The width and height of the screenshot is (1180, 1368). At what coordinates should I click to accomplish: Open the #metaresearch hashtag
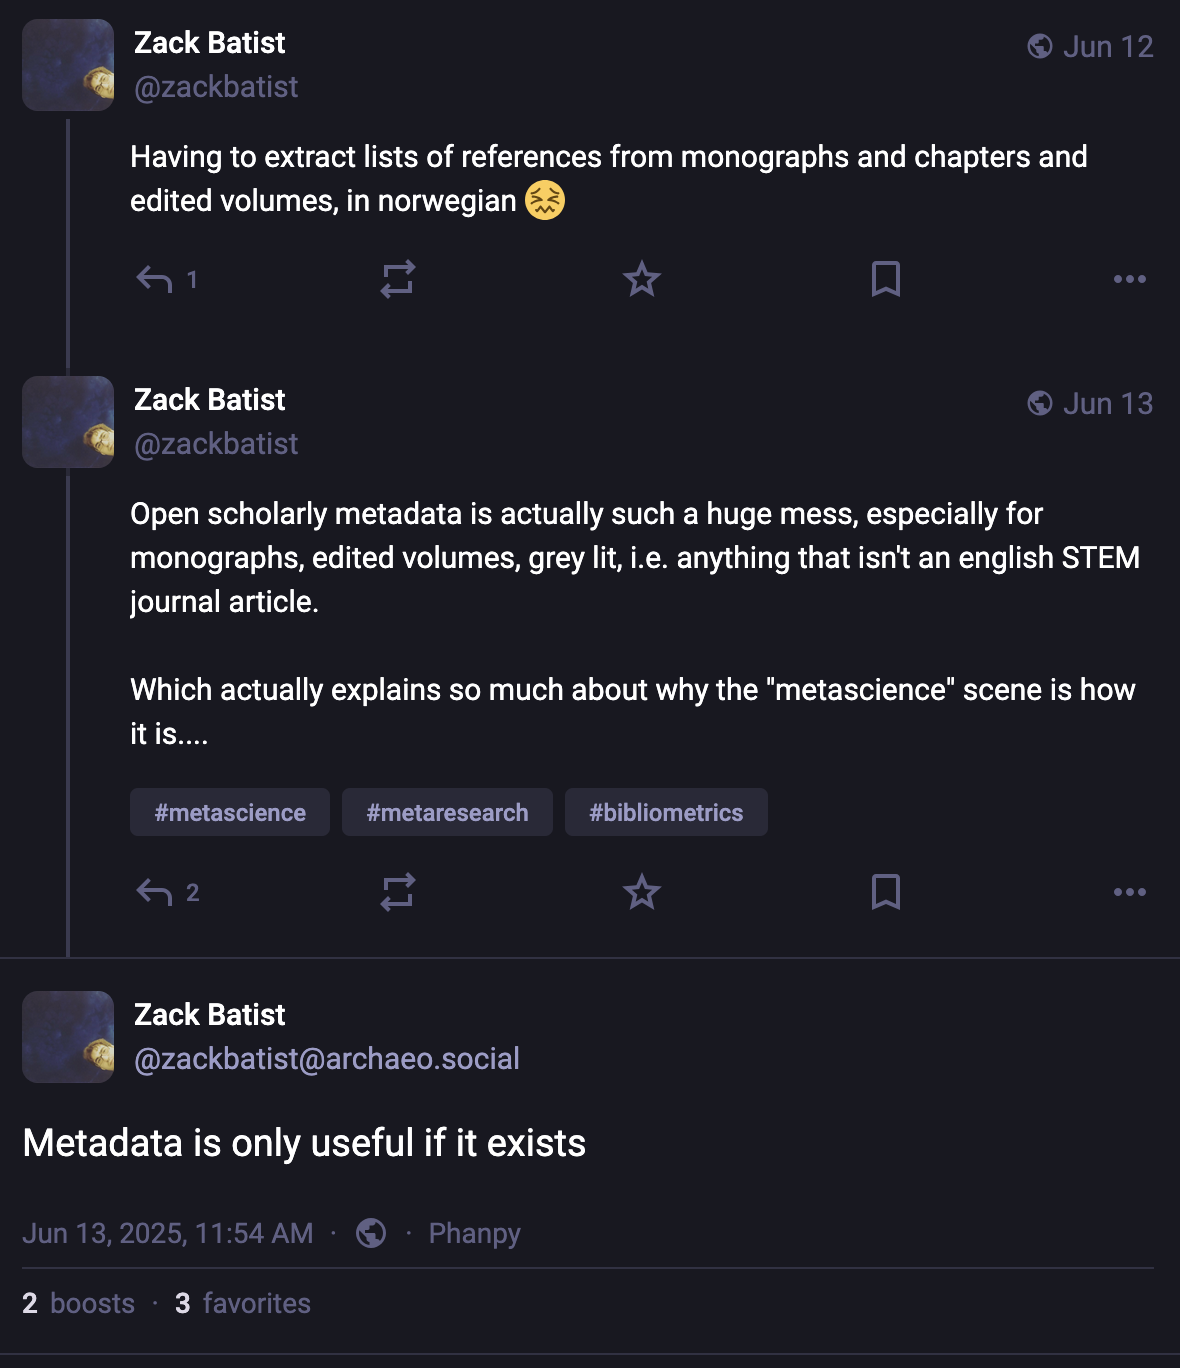coord(447,812)
